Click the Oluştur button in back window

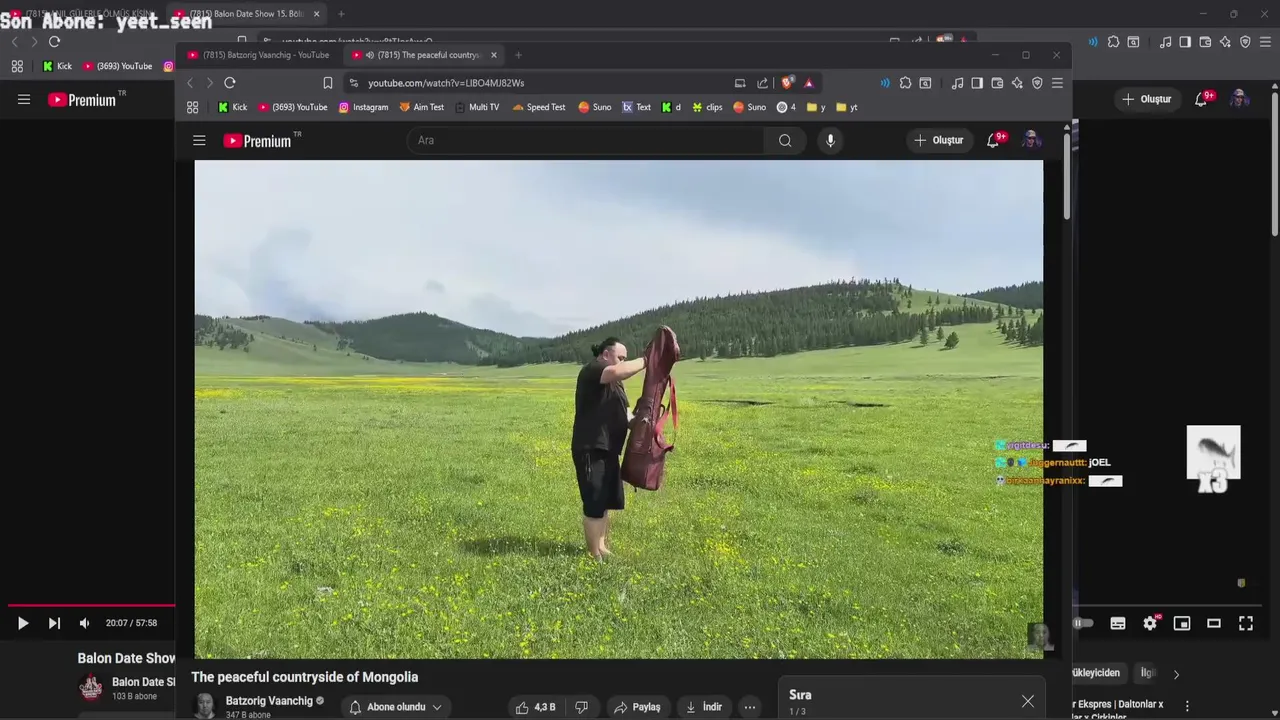(1146, 99)
